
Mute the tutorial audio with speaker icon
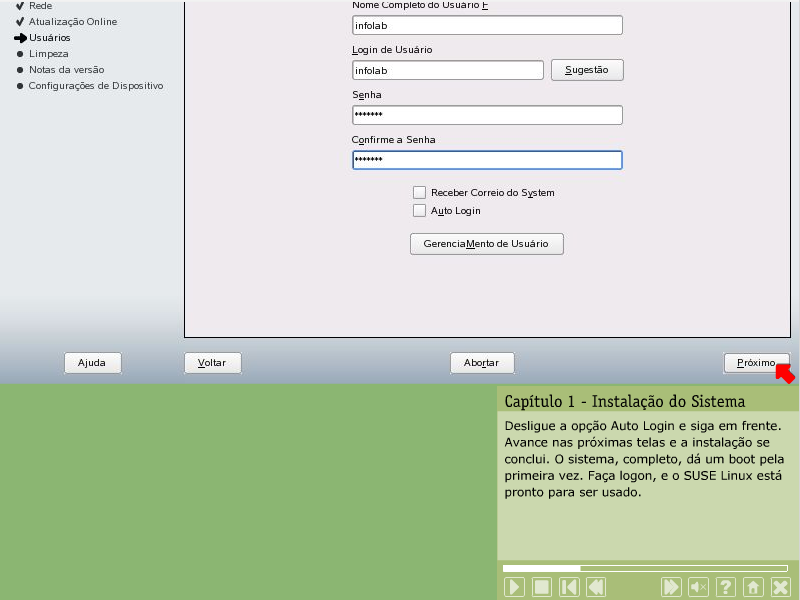tap(699, 587)
